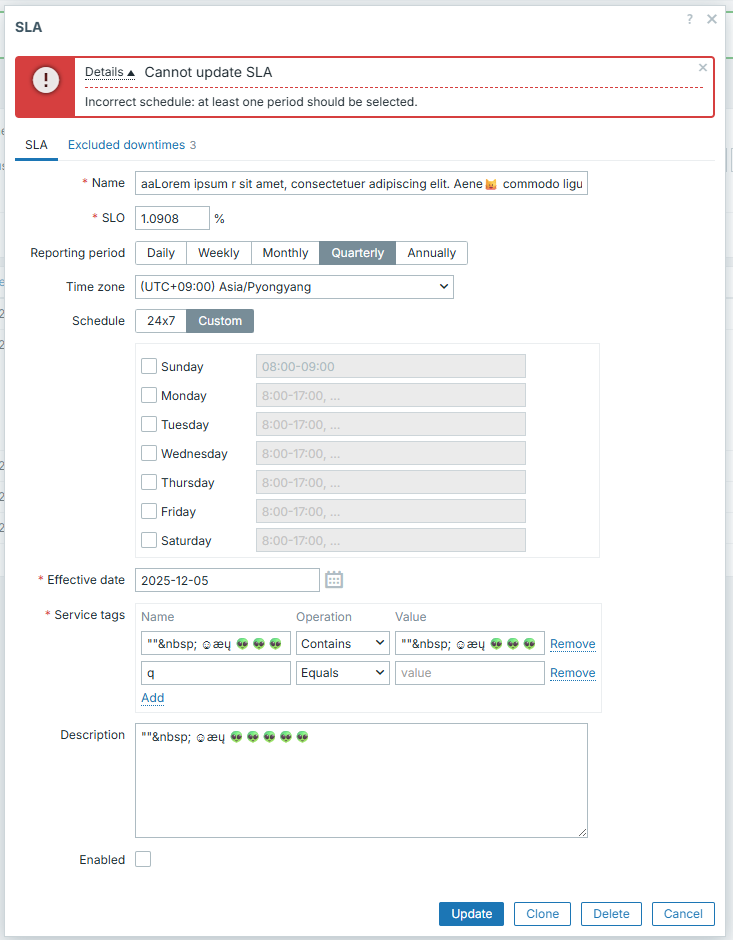Choose the 24x7 schedule option
The image size is (733, 940).
point(160,321)
